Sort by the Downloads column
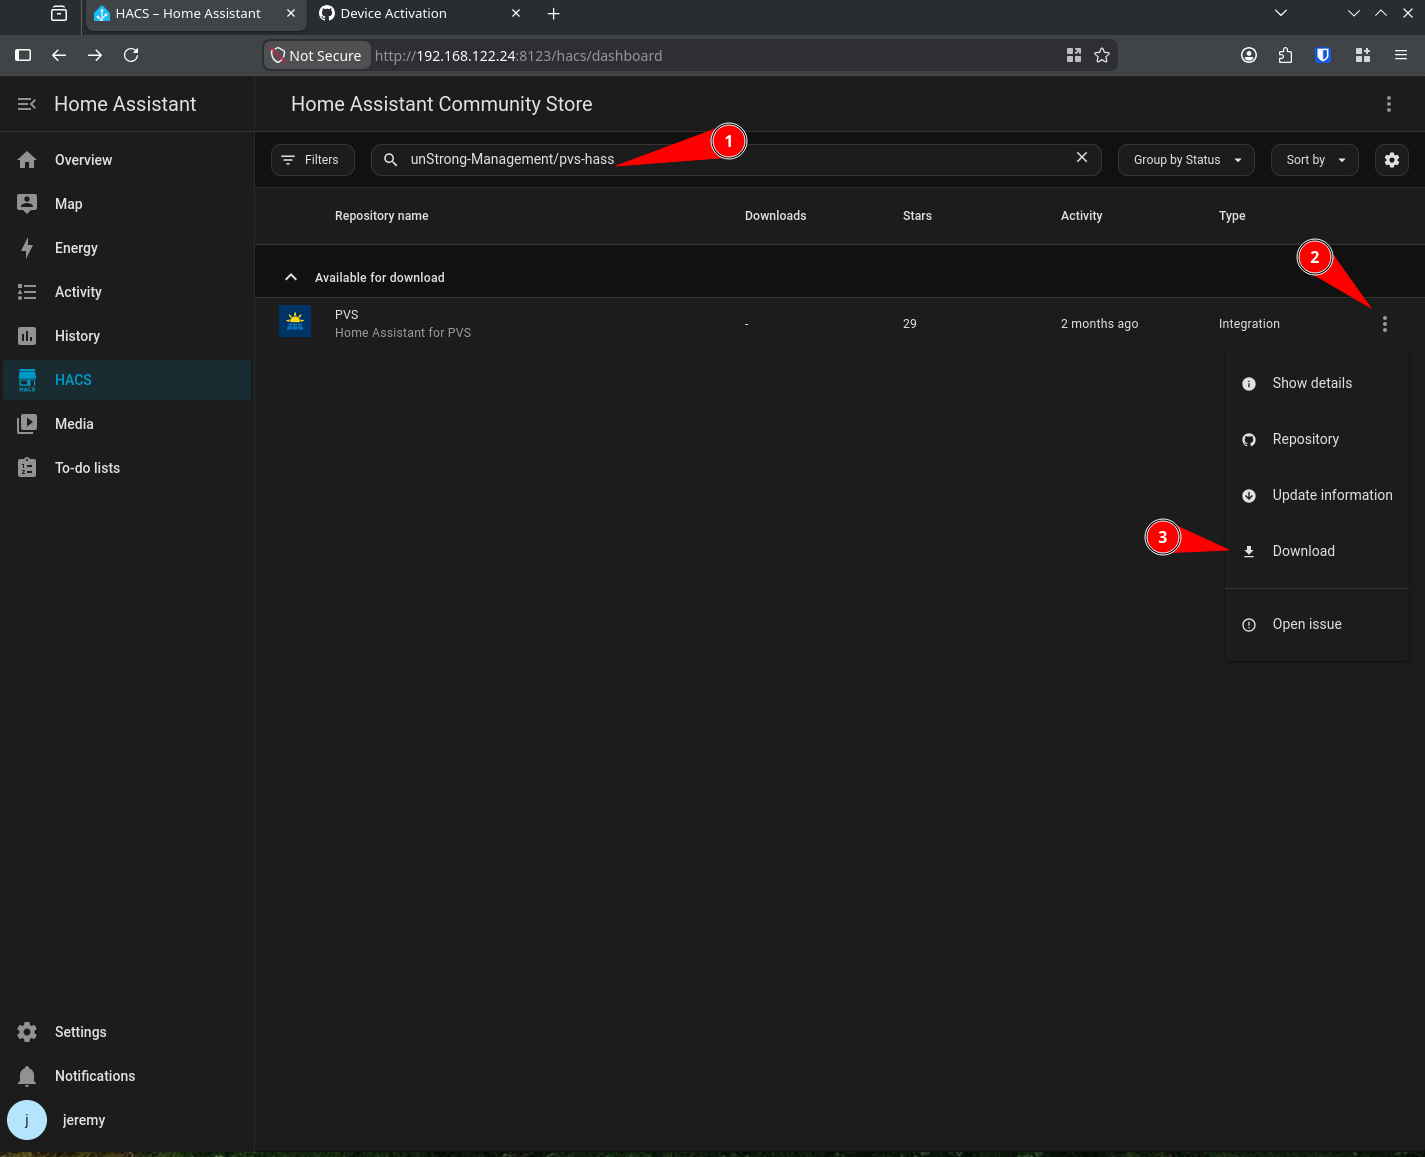 [x=775, y=216]
